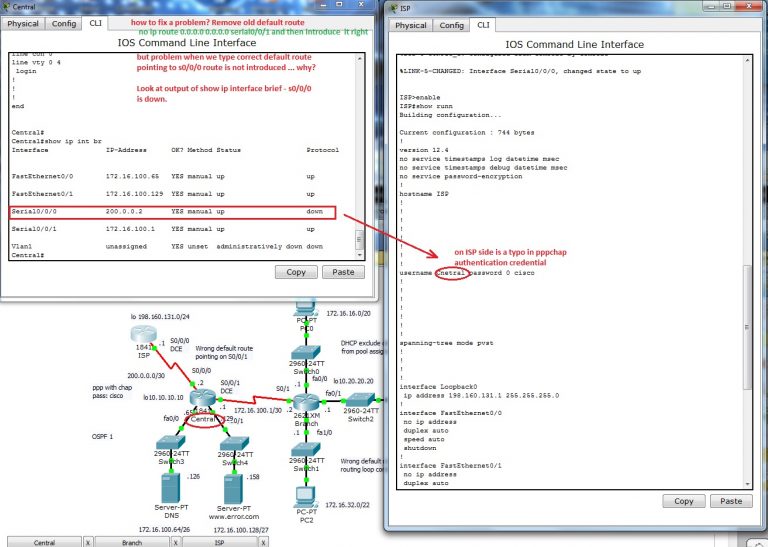Open the www.error.com server icon

point(233,489)
